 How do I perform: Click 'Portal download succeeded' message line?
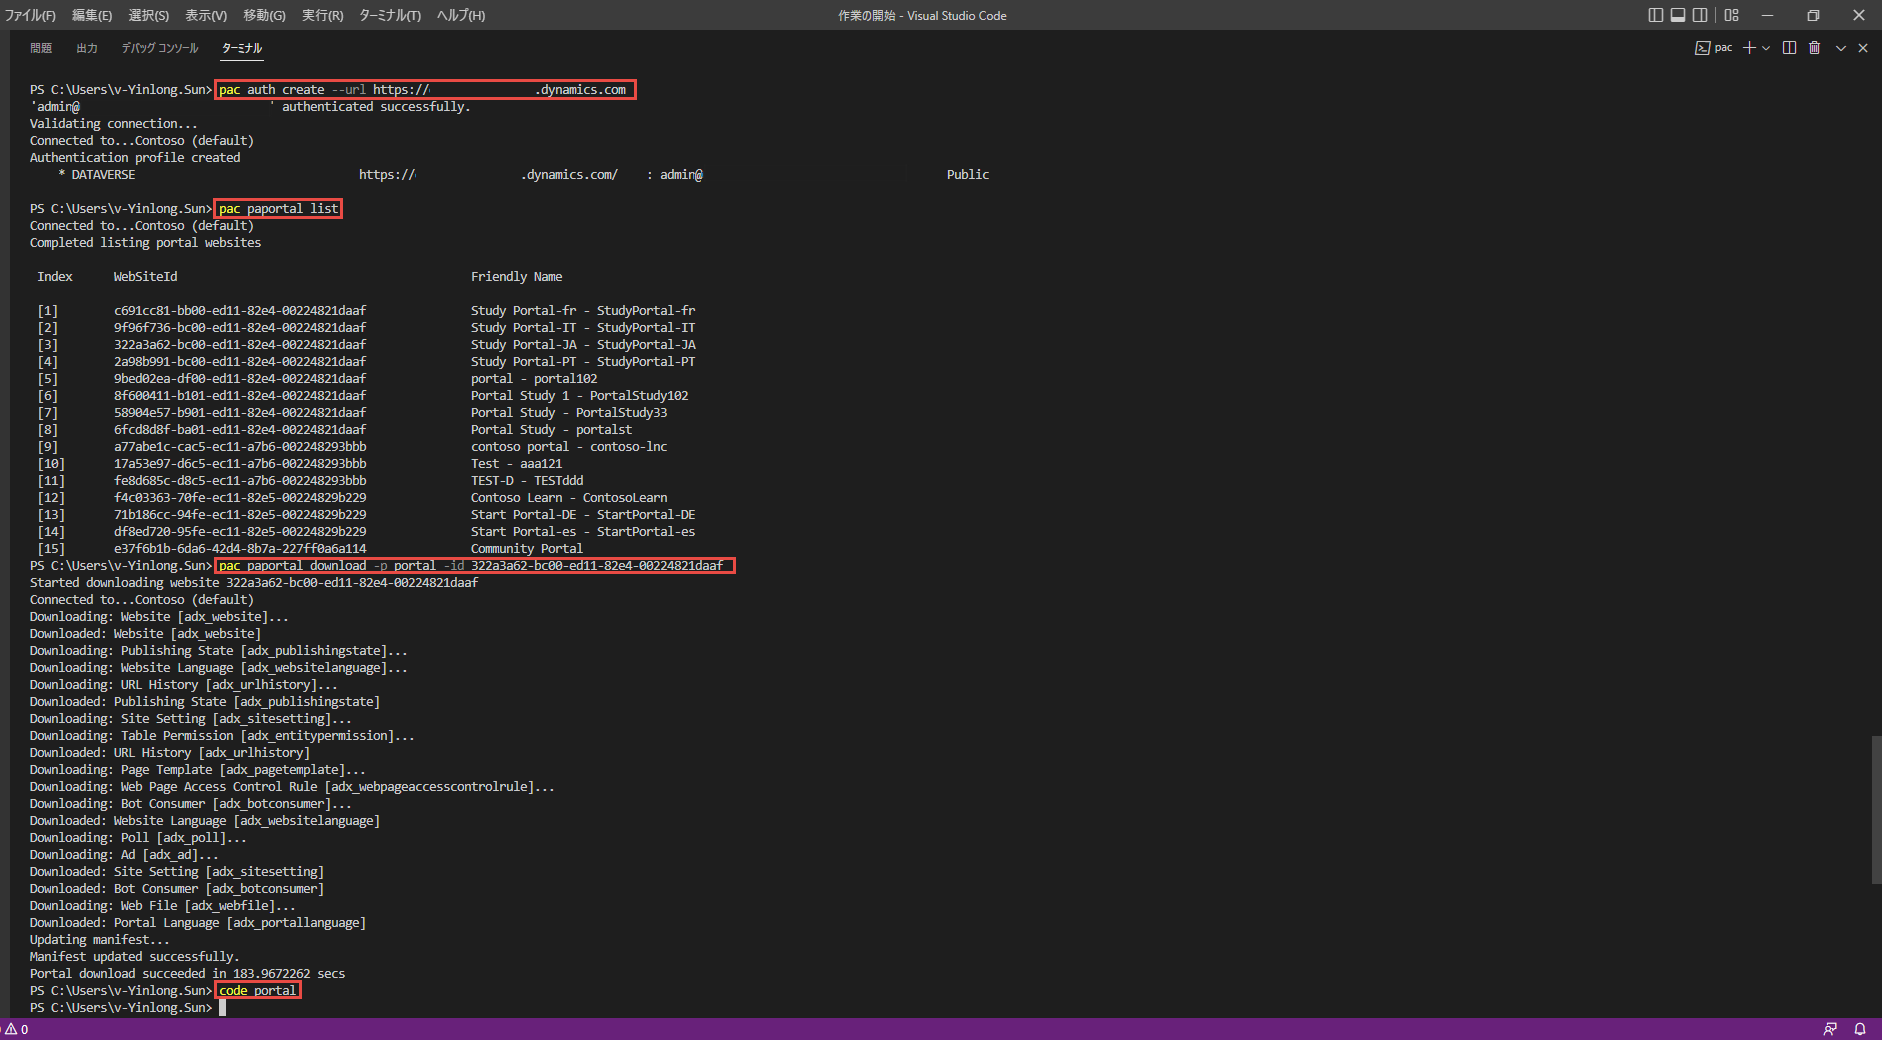pyautogui.click(x=188, y=974)
